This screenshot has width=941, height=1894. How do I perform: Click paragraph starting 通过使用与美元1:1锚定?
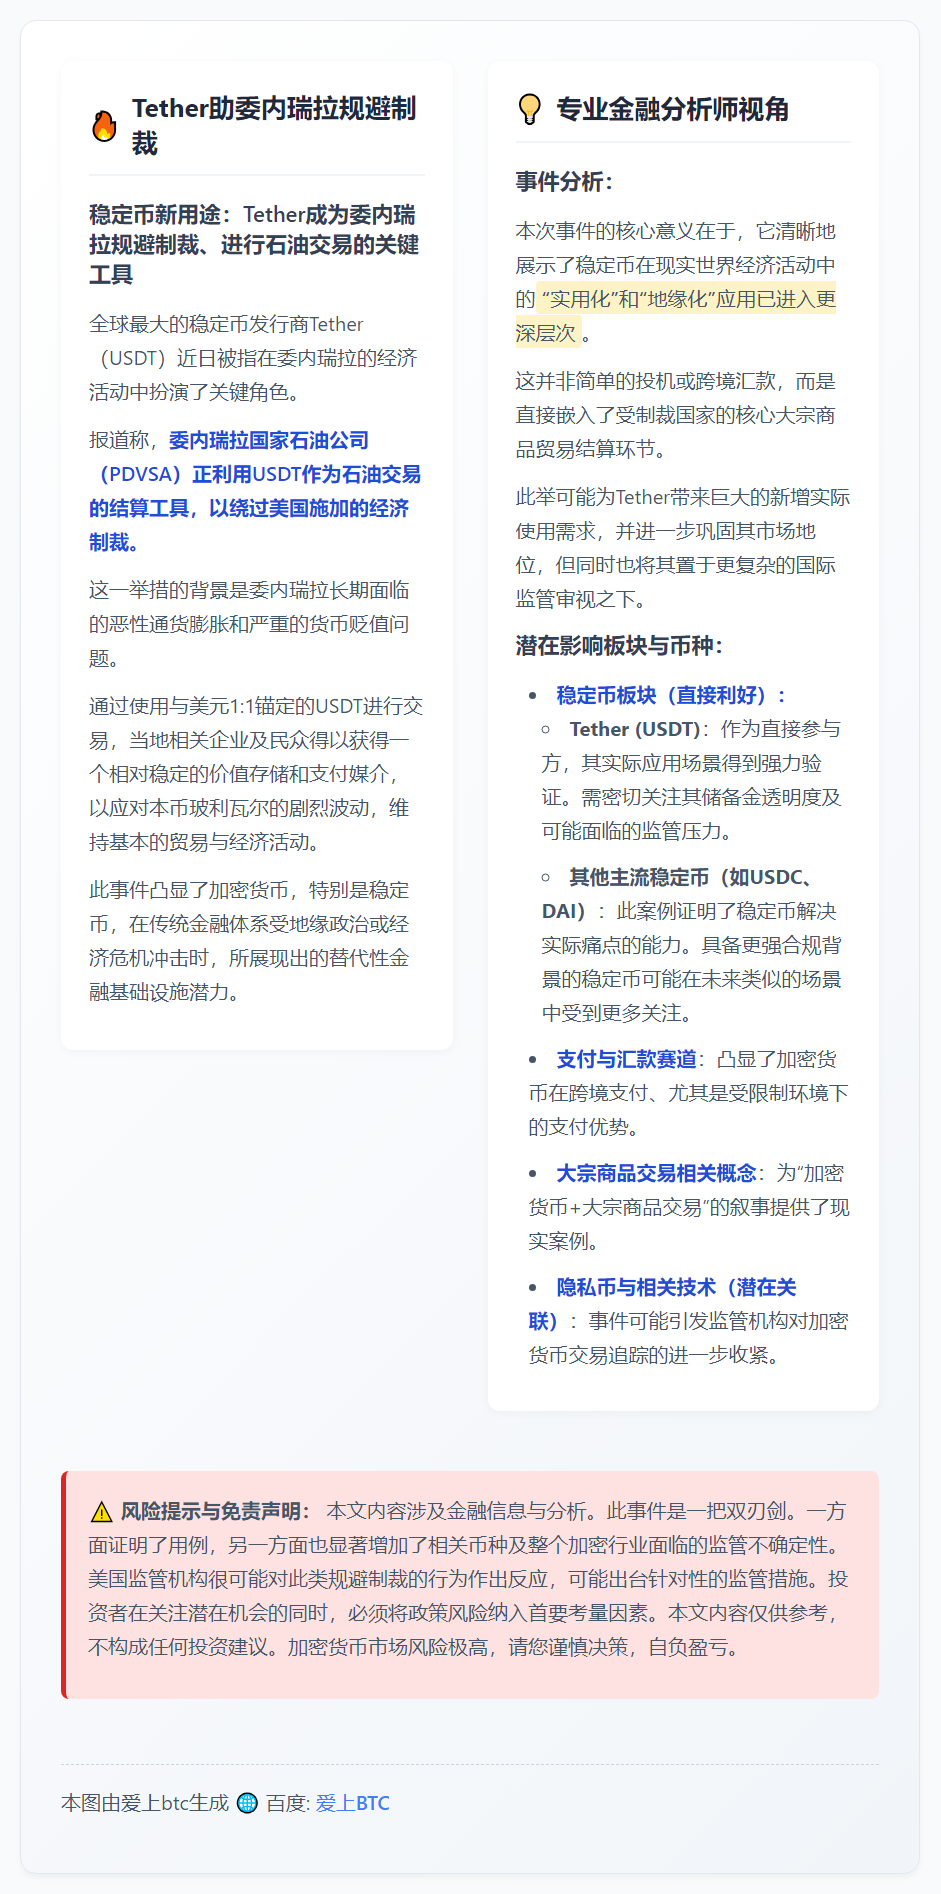pyautogui.click(x=256, y=774)
